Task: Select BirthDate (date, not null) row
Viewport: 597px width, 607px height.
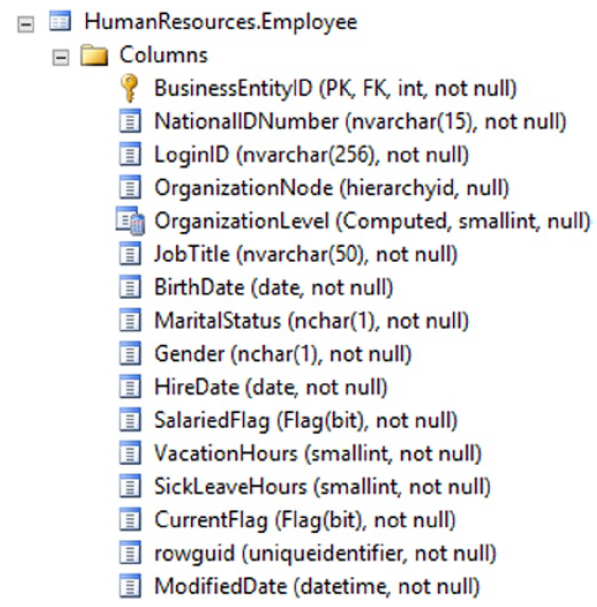Action: (274, 288)
